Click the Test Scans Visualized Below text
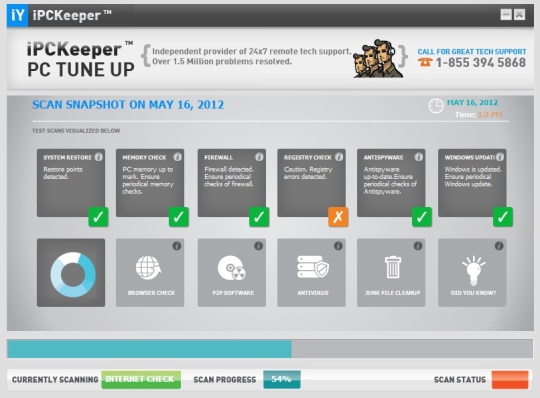Screen dimensions: 540x398 [76, 131]
